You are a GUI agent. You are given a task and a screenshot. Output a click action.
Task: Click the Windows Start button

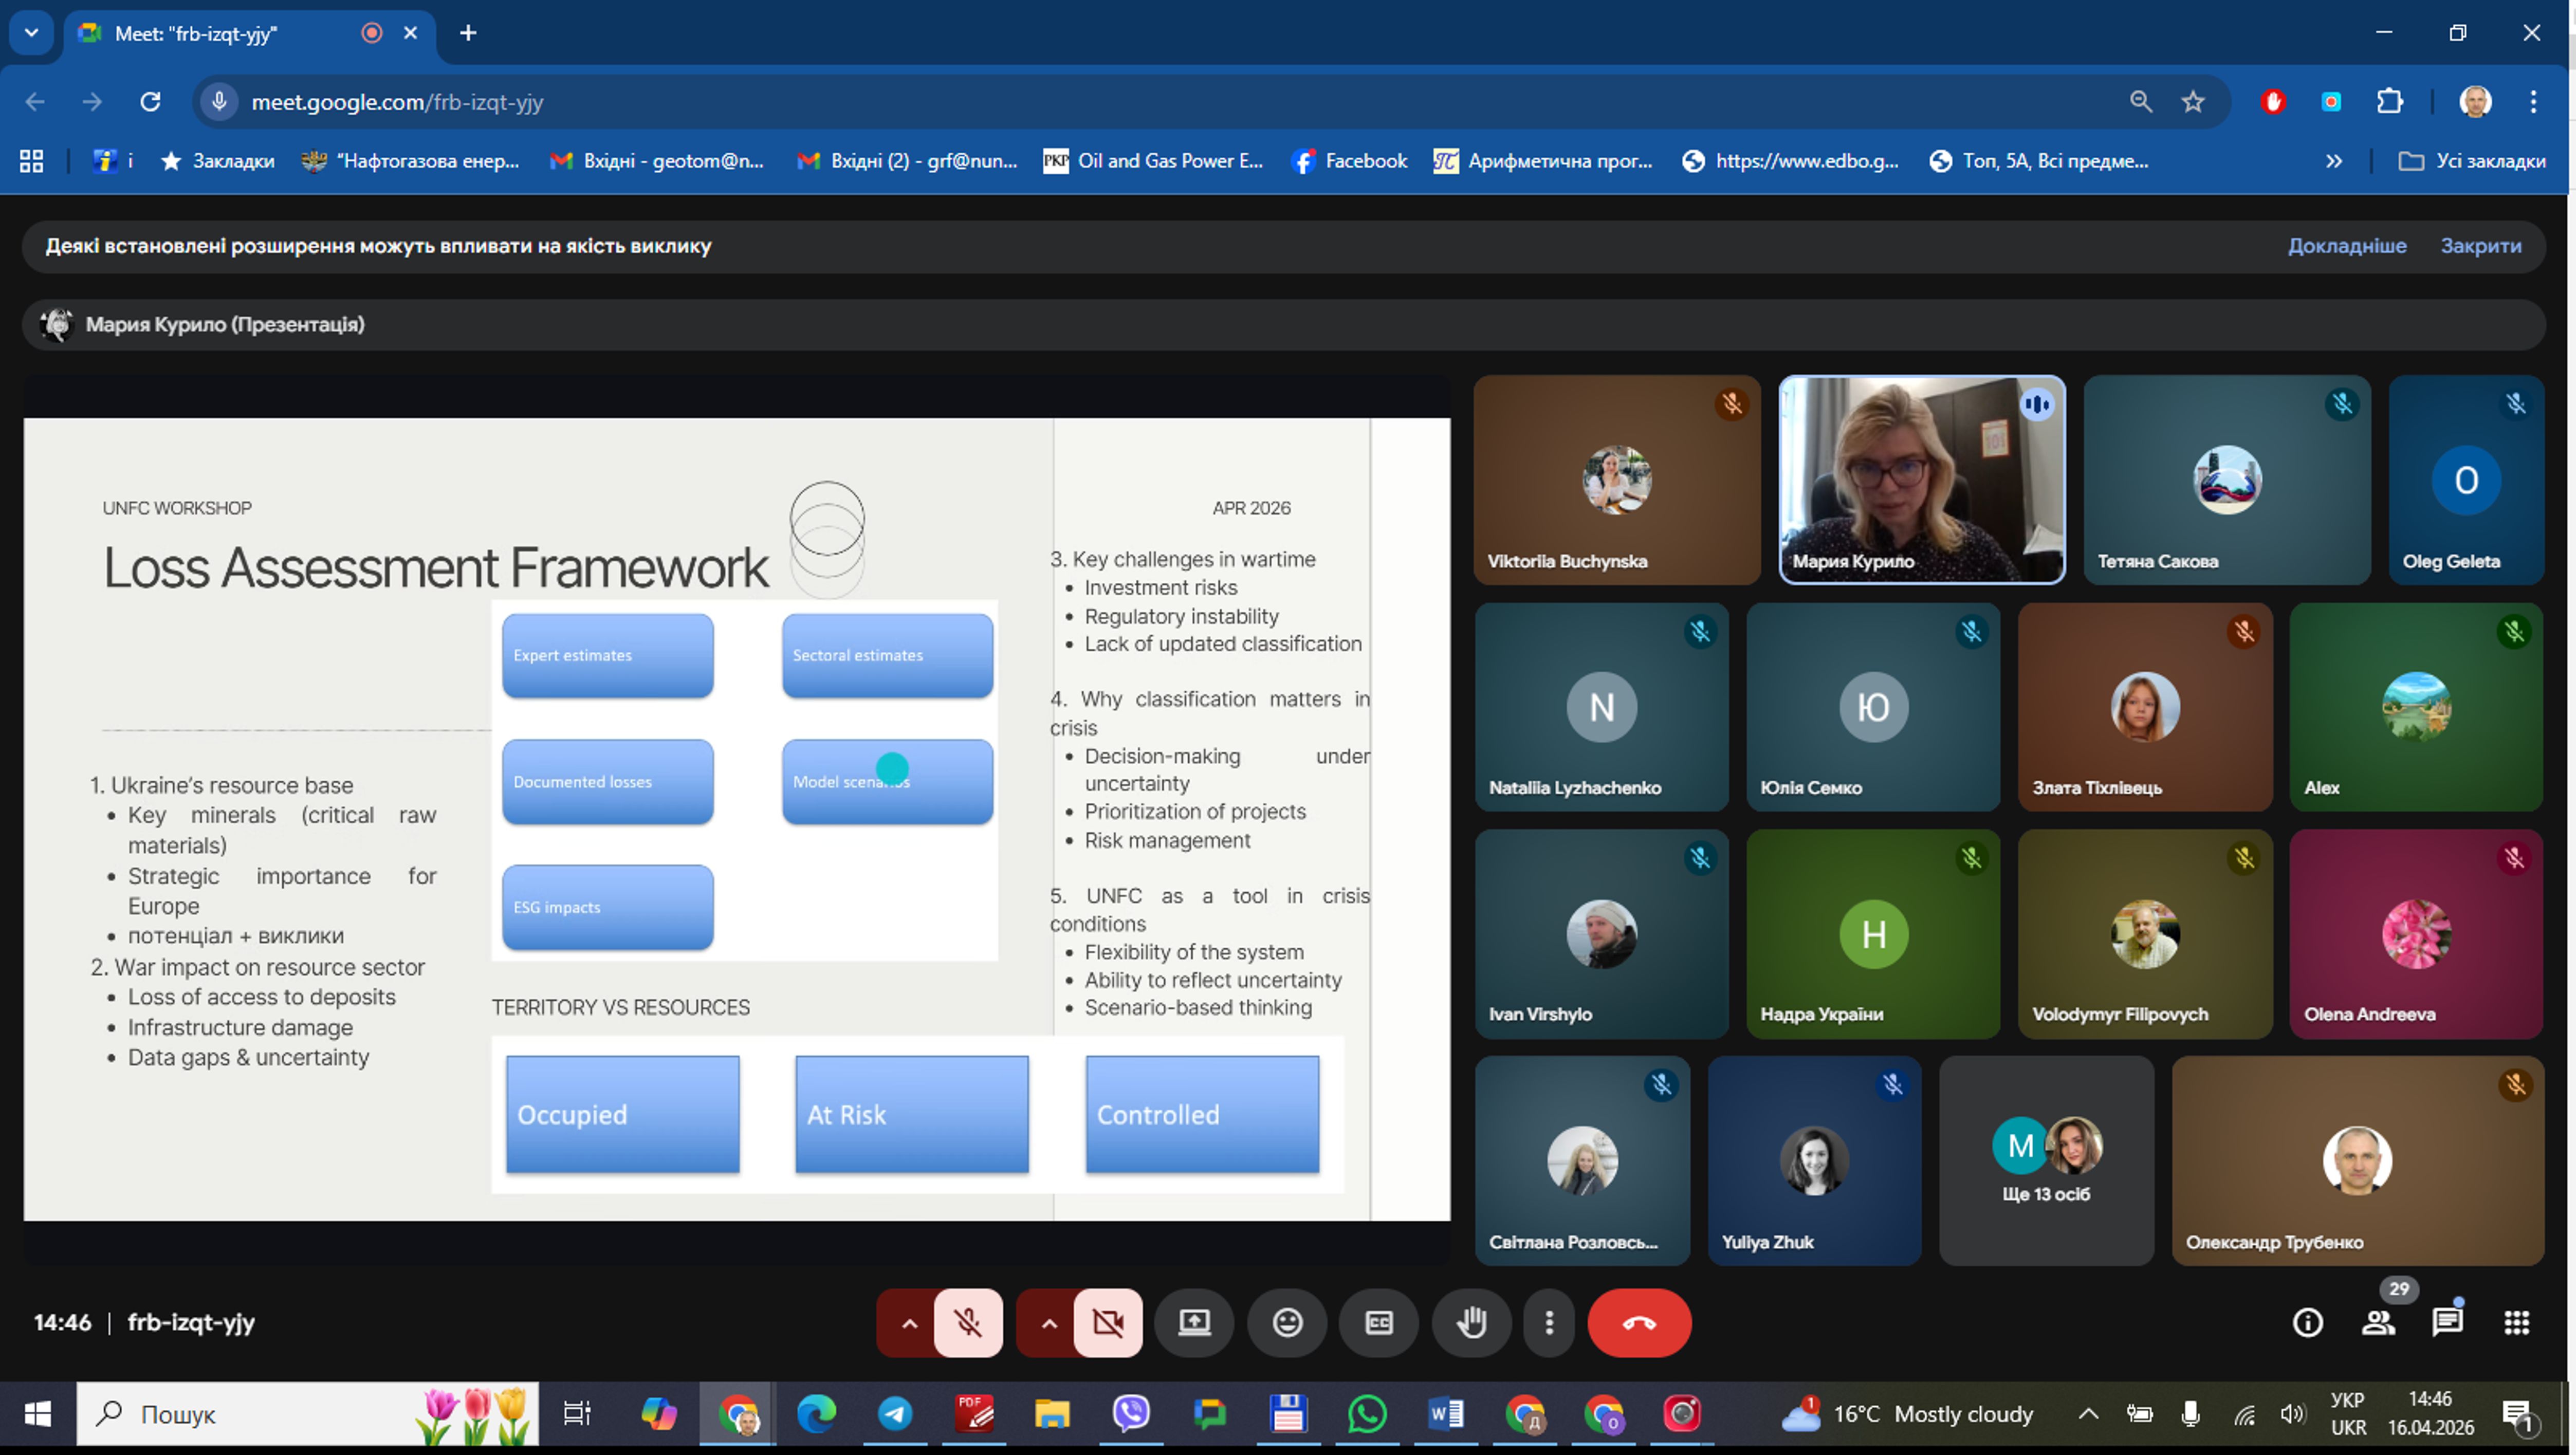(x=37, y=1413)
